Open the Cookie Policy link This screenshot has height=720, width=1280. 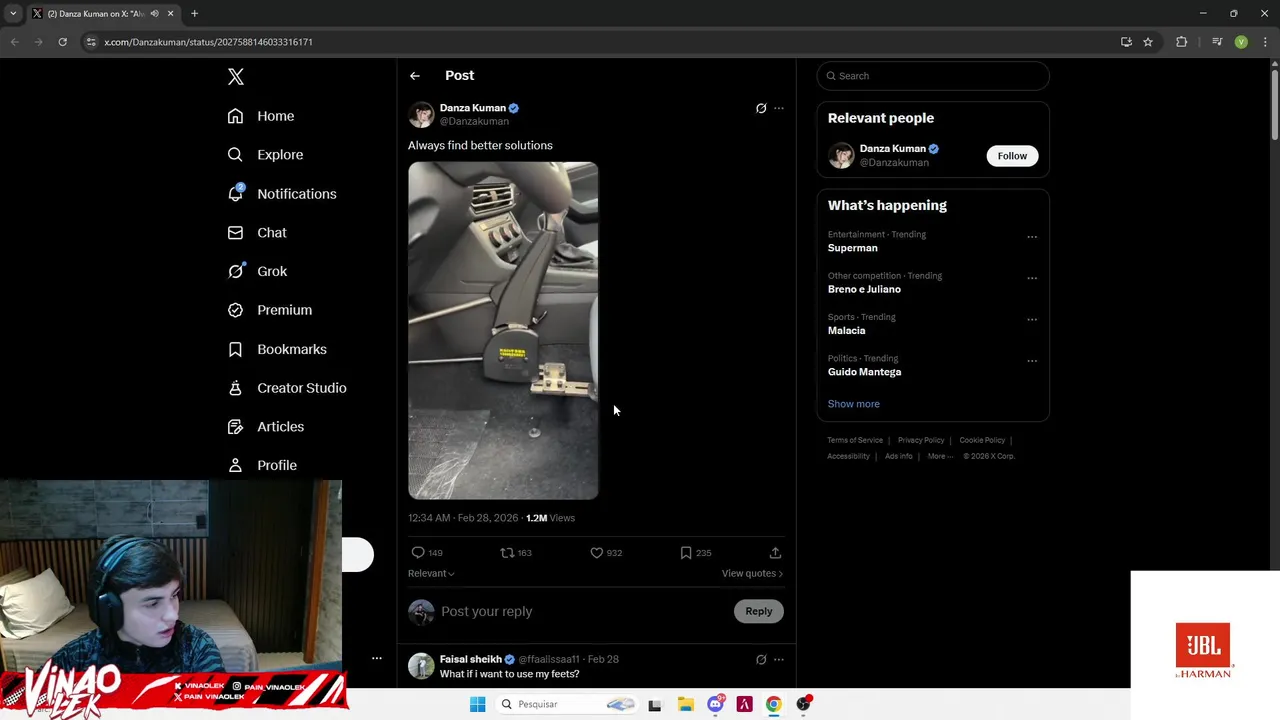tap(982, 440)
